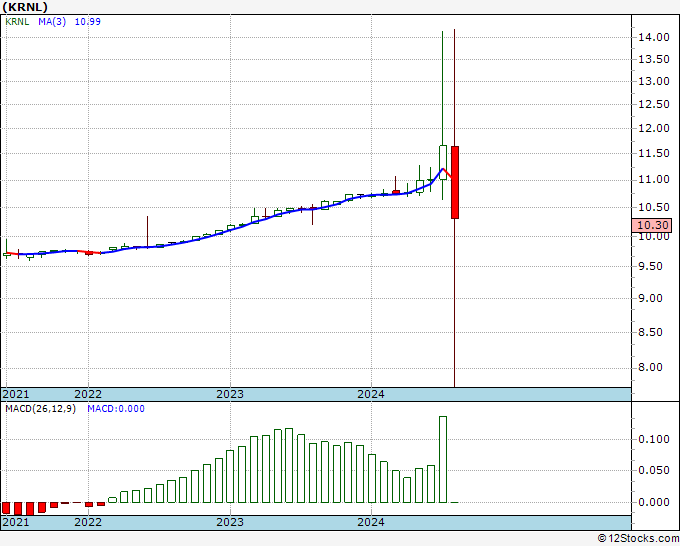Click the MACD(26,12,9) indicator label

pyautogui.click(x=40, y=409)
